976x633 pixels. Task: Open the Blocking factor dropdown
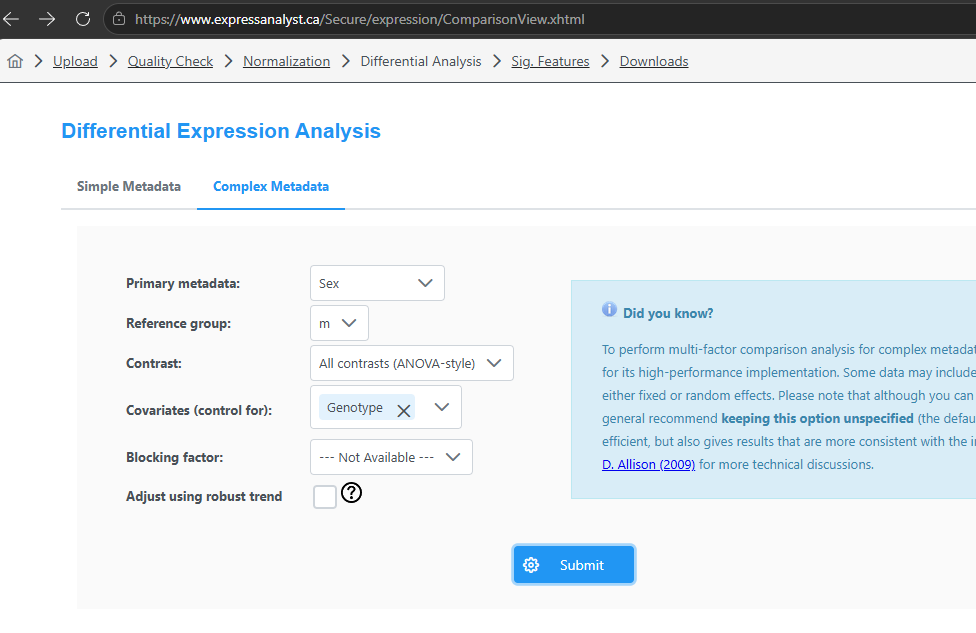(x=392, y=457)
